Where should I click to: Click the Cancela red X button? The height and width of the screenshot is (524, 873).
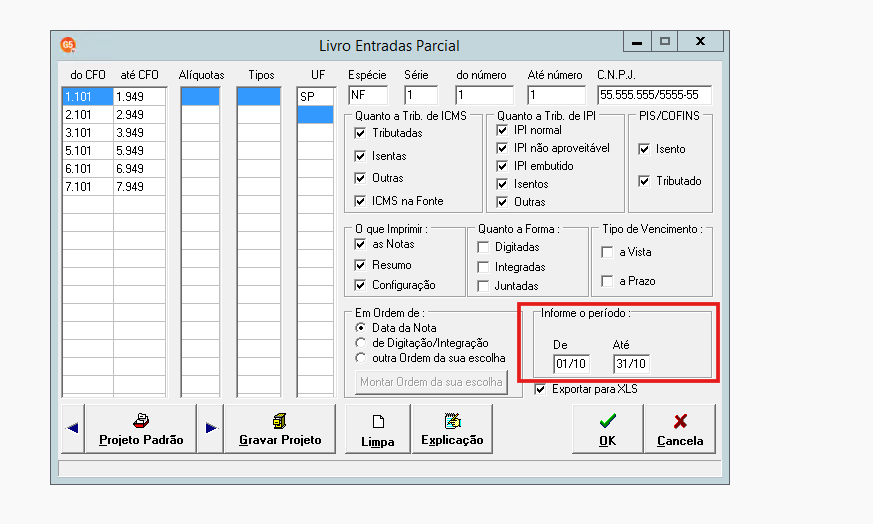[680, 429]
